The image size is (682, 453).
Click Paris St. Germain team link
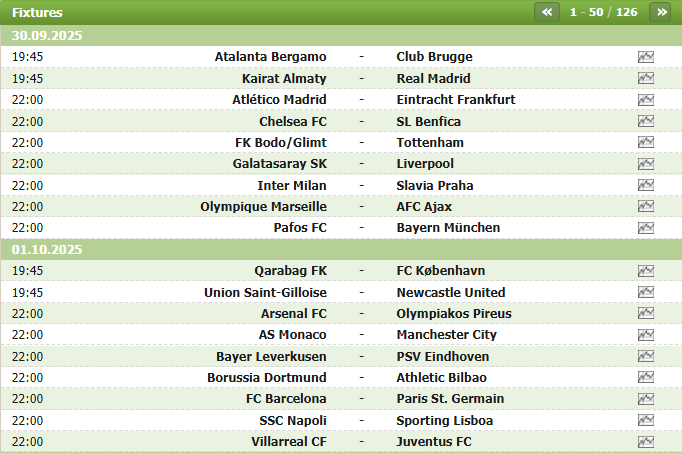450,399
